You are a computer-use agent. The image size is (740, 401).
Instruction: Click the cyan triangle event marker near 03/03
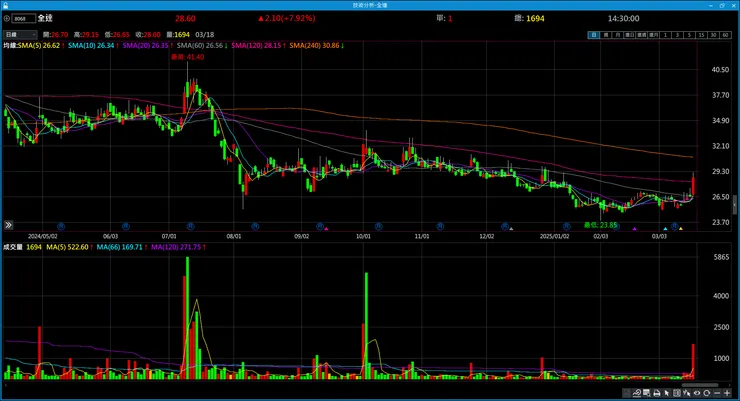(x=665, y=229)
